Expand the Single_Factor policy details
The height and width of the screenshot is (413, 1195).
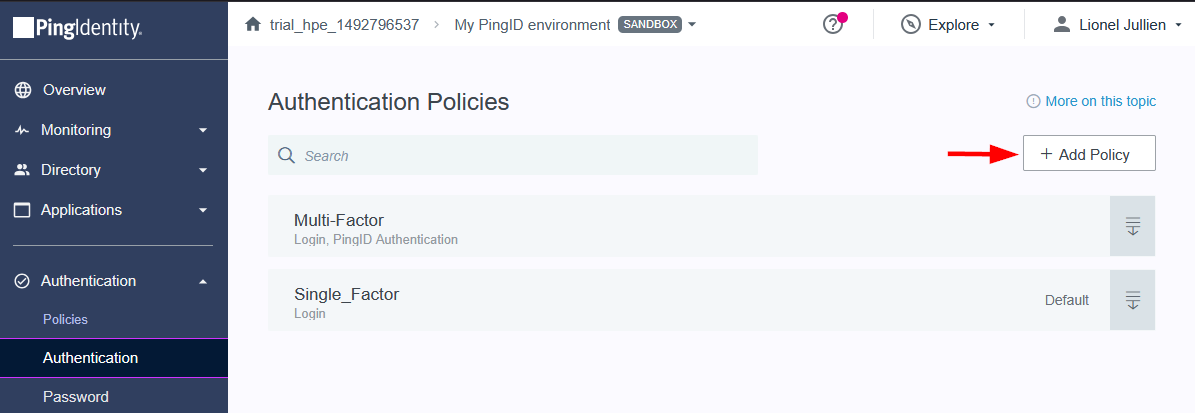point(1133,300)
